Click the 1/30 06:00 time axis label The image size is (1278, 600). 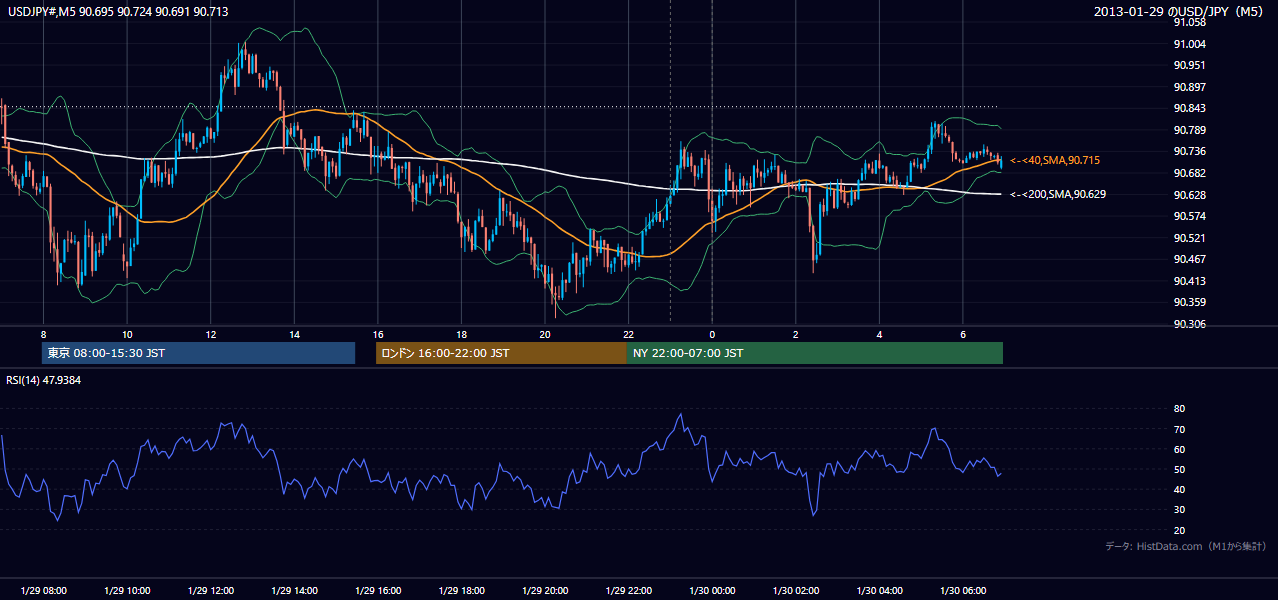pos(962,591)
